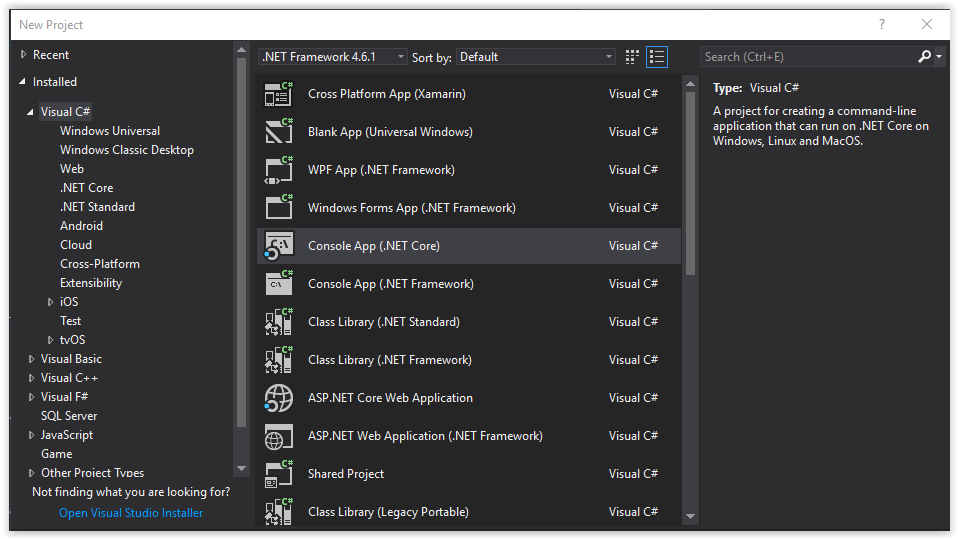Select the .NET Core category
The height and width of the screenshot is (539, 958).
(x=86, y=188)
